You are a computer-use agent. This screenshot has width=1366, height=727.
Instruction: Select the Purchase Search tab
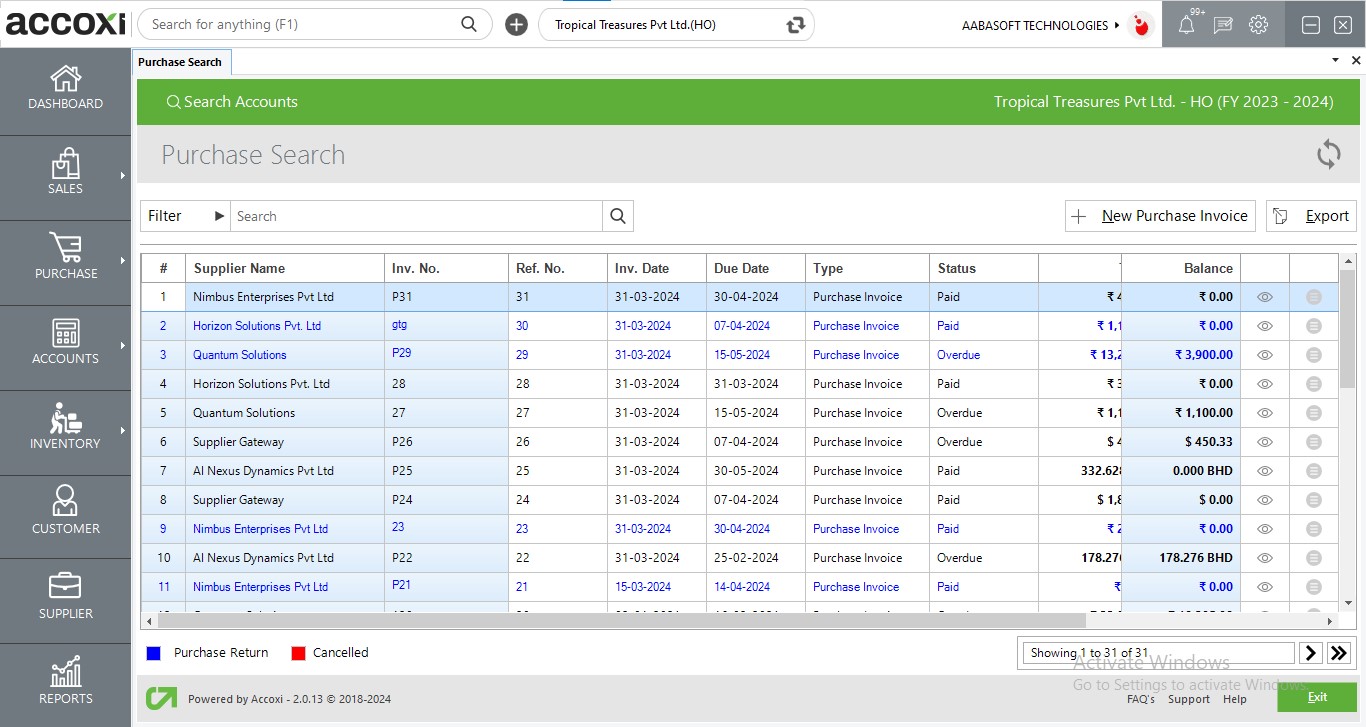click(x=180, y=62)
